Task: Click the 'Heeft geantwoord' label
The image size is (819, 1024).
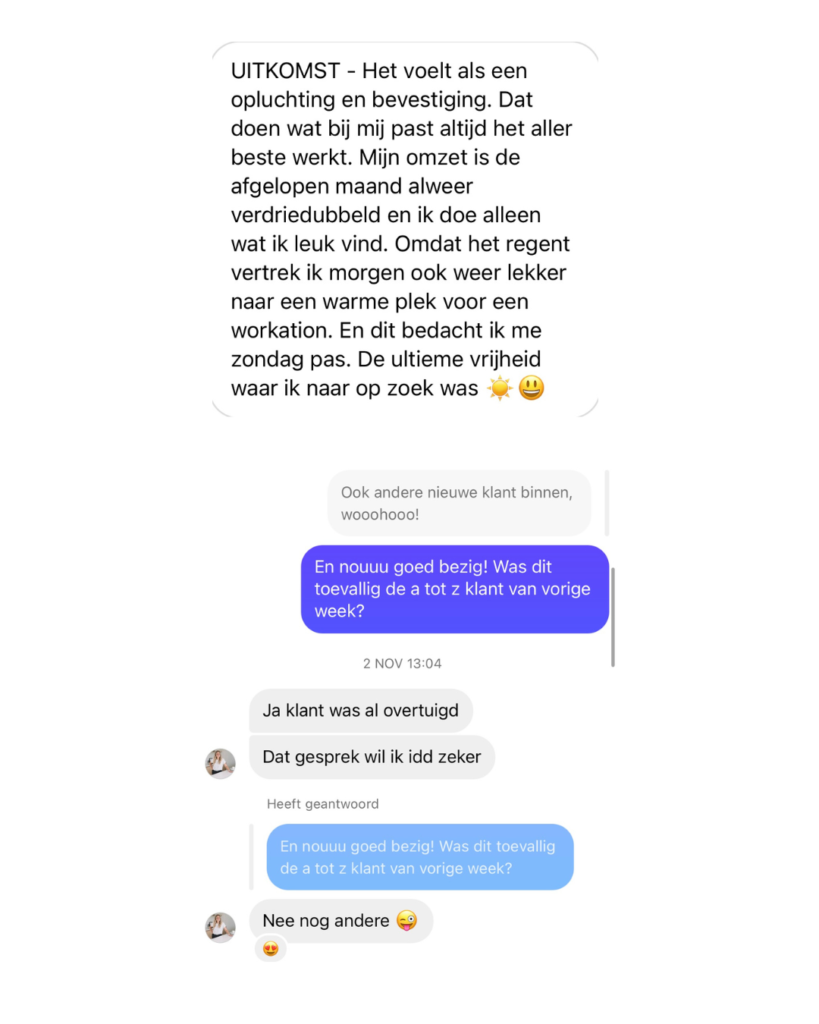Action: [x=323, y=804]
